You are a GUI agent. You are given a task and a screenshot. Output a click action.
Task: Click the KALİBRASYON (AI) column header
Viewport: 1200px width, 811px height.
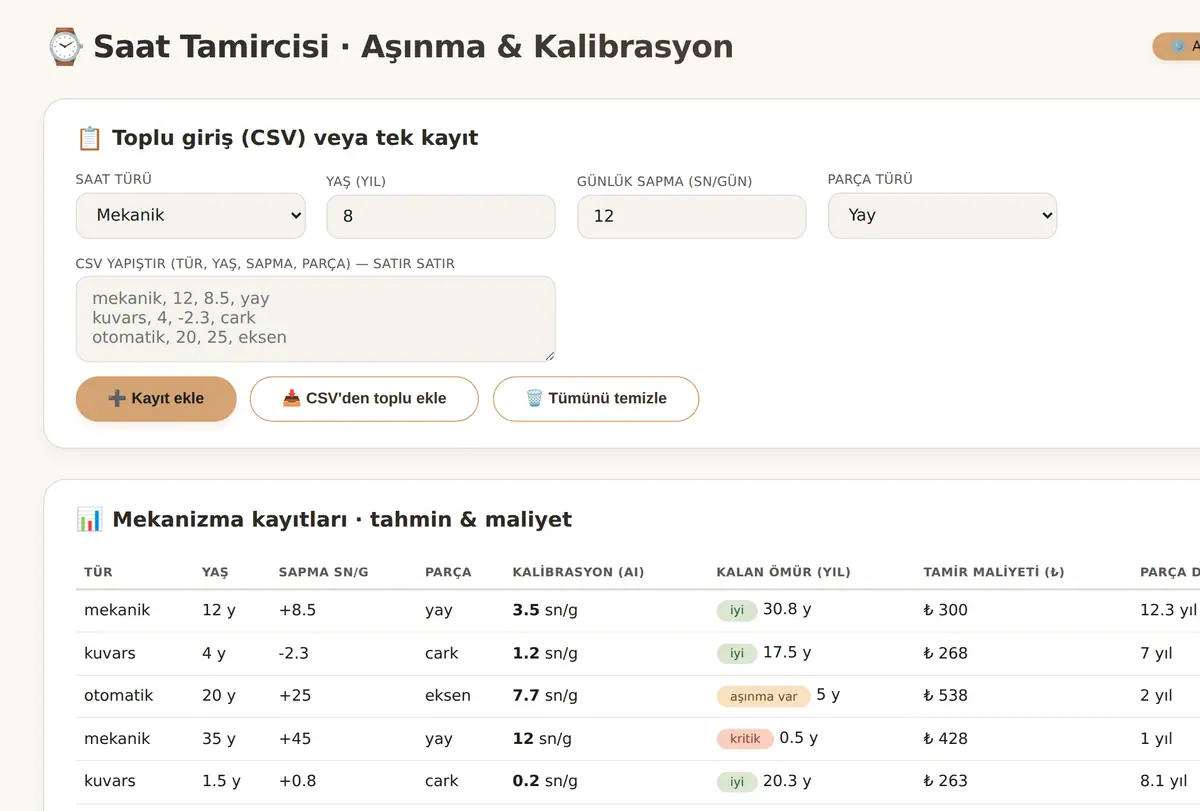(578, 572)
